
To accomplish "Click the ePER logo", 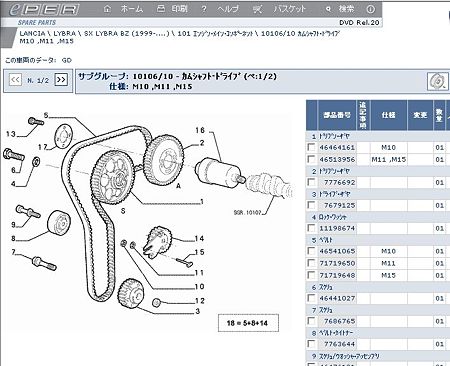I will coord(44,9).
